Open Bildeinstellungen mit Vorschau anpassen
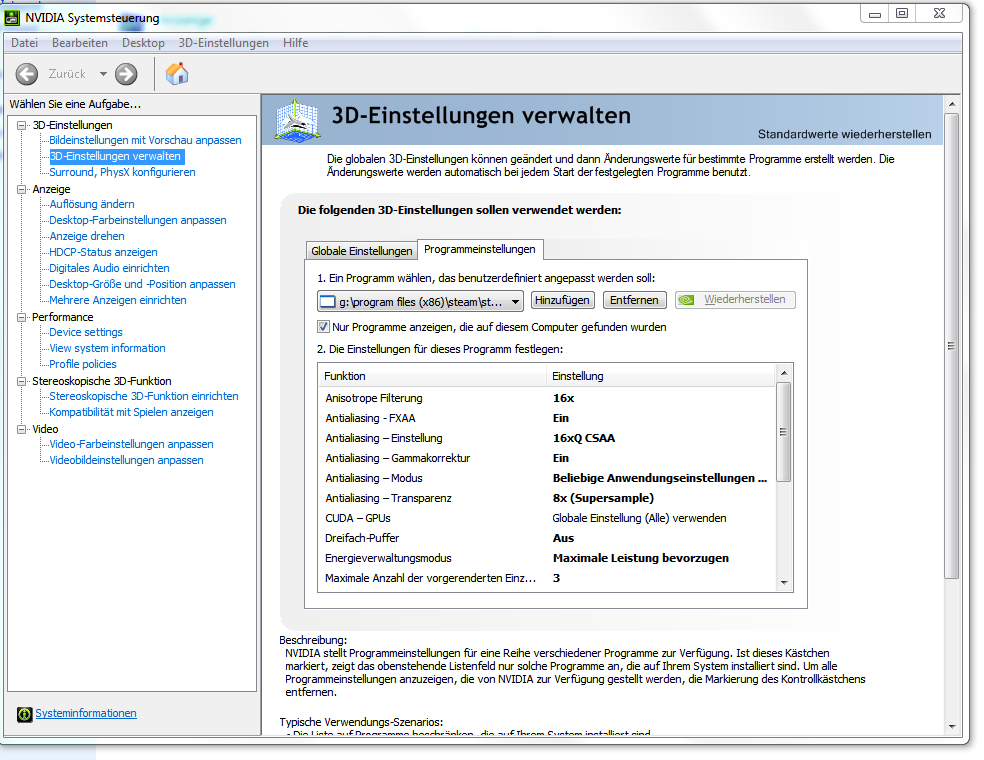 (146, 140)
